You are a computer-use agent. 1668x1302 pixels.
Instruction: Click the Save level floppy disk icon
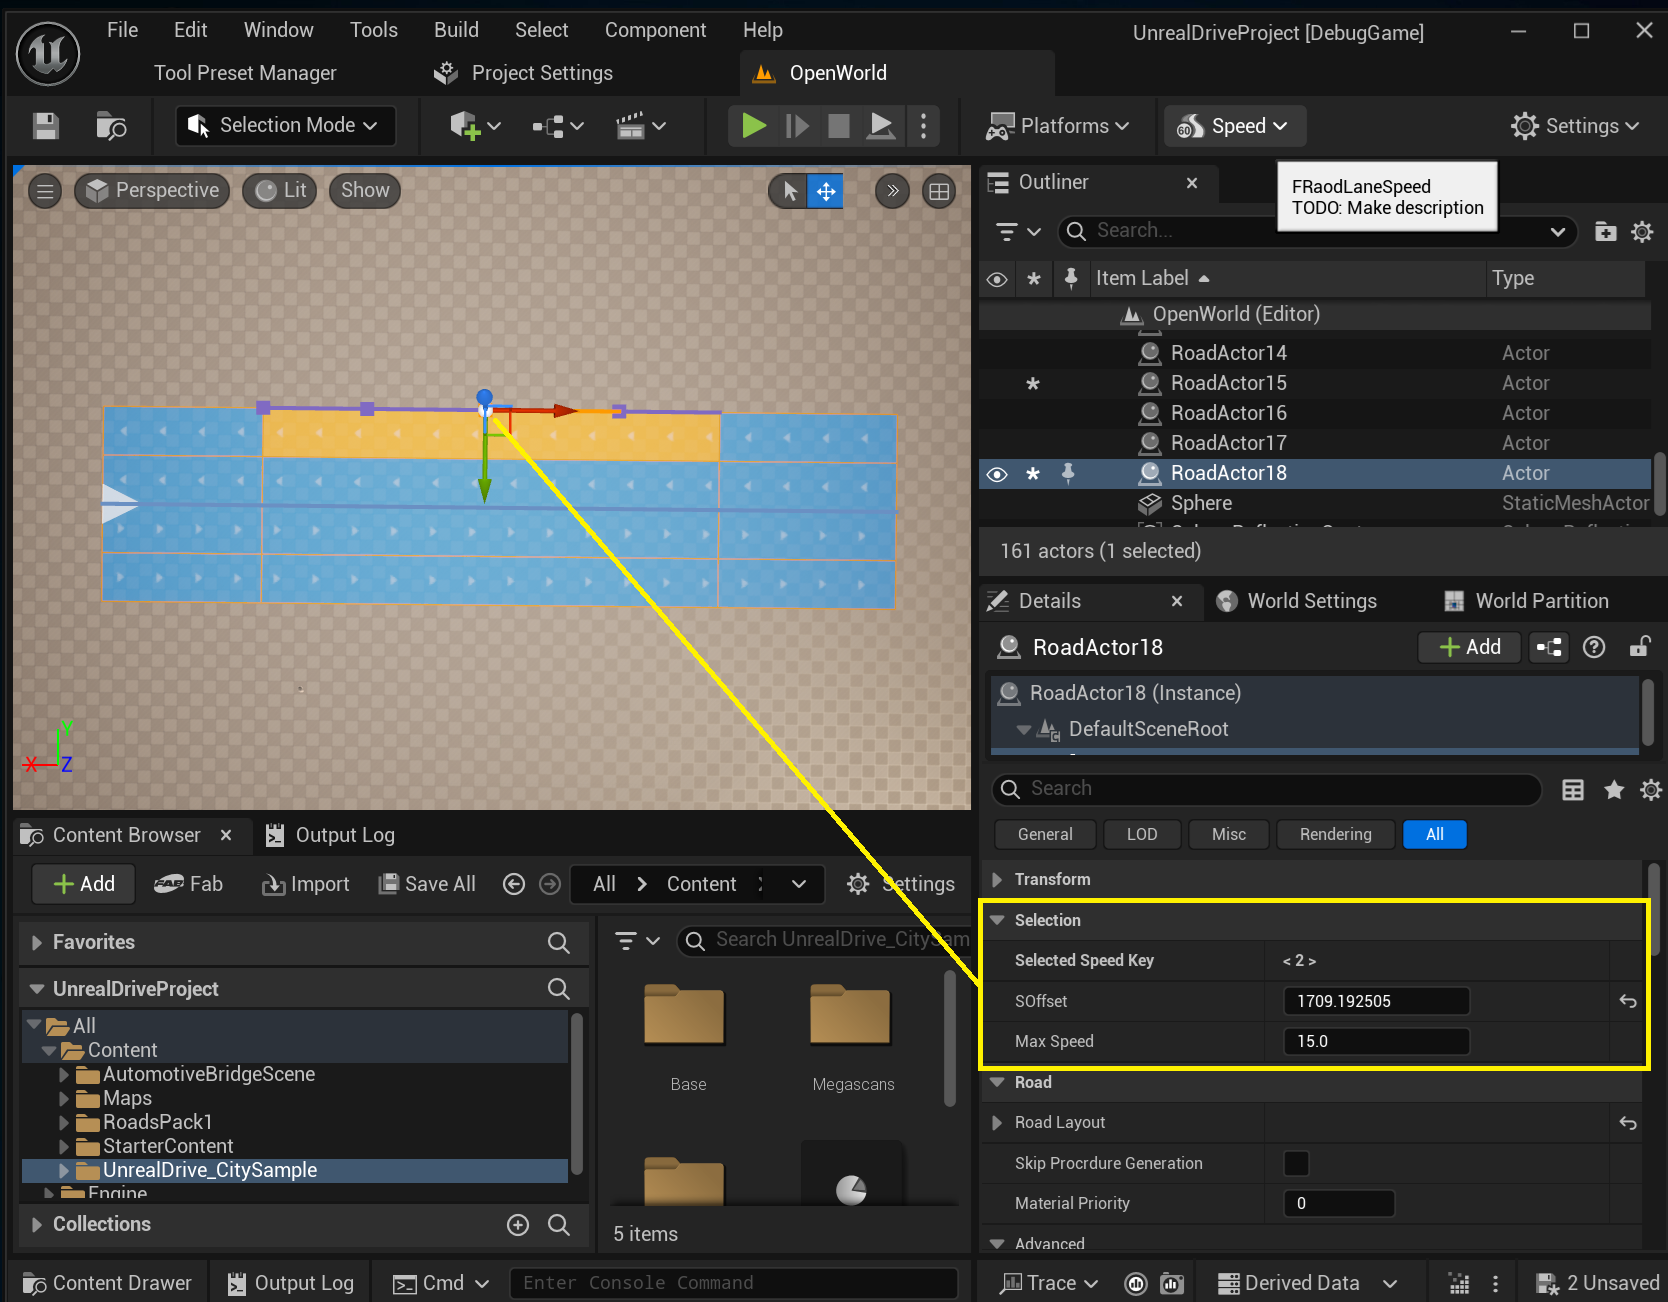pyautogui.click(x=46, y=126)
